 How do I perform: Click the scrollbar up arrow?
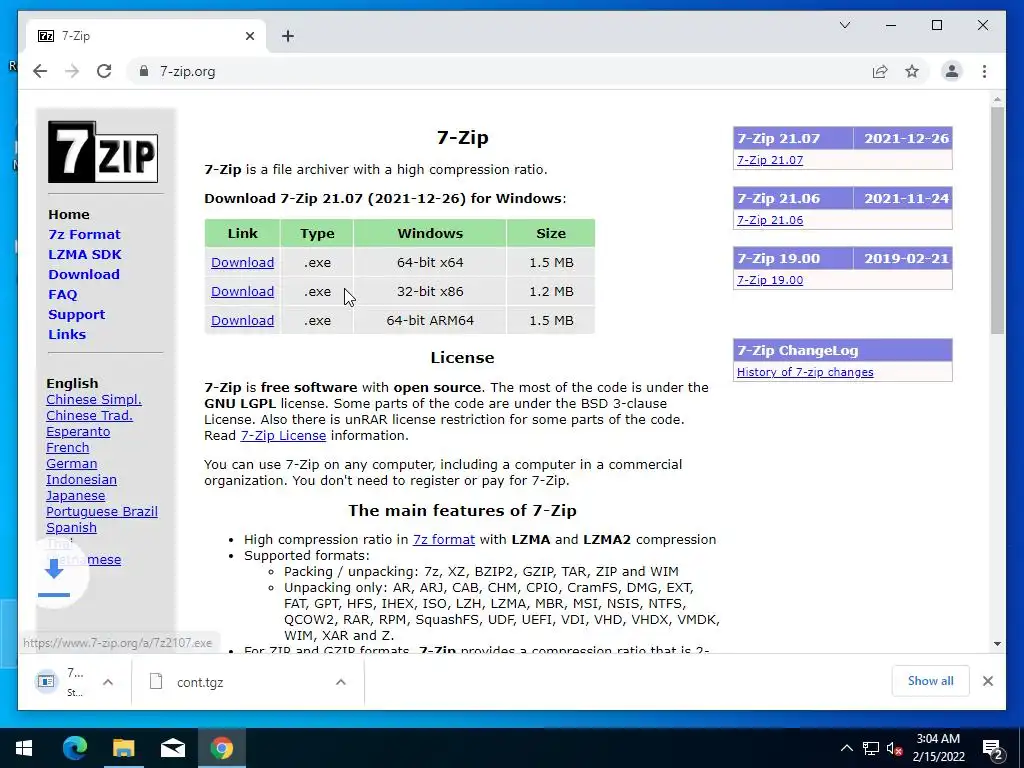pyautogui.click(x=997, y=100)
